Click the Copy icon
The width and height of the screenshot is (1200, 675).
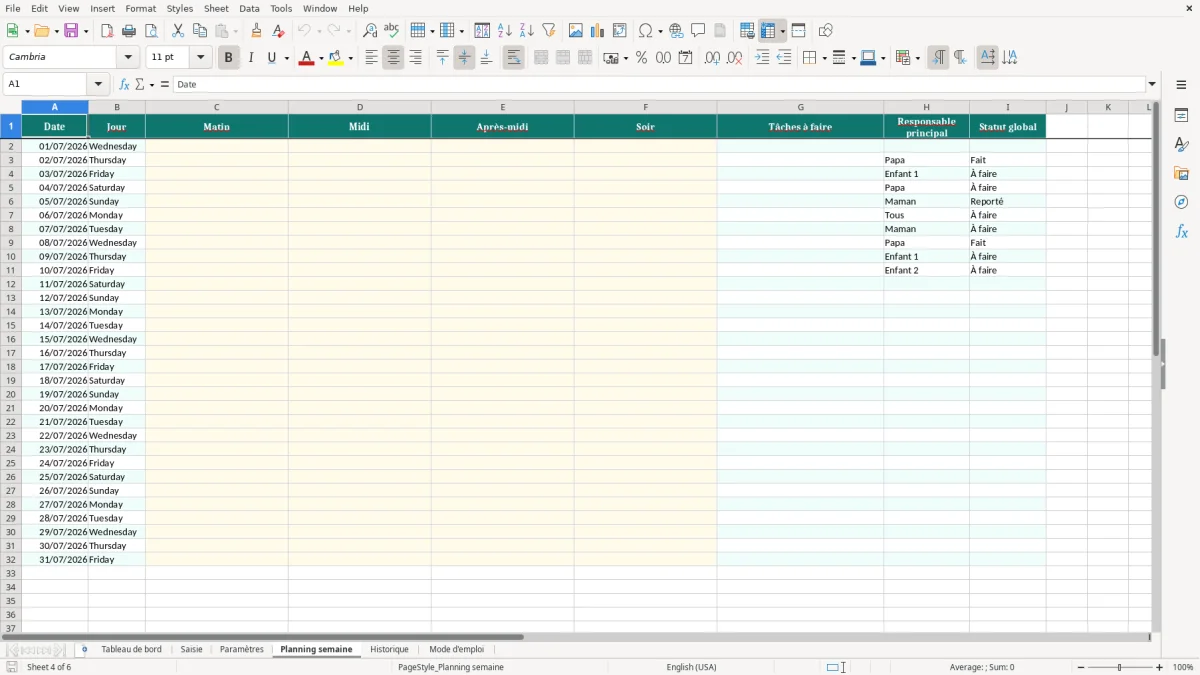tap(200, 31)
